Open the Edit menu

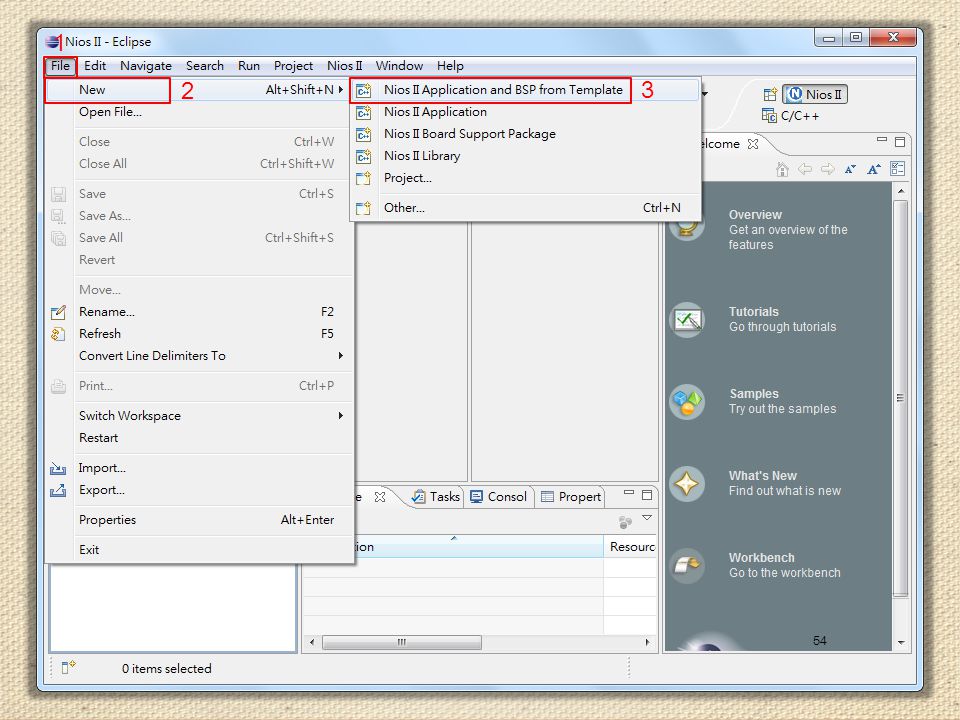click(x=95, y=66)
